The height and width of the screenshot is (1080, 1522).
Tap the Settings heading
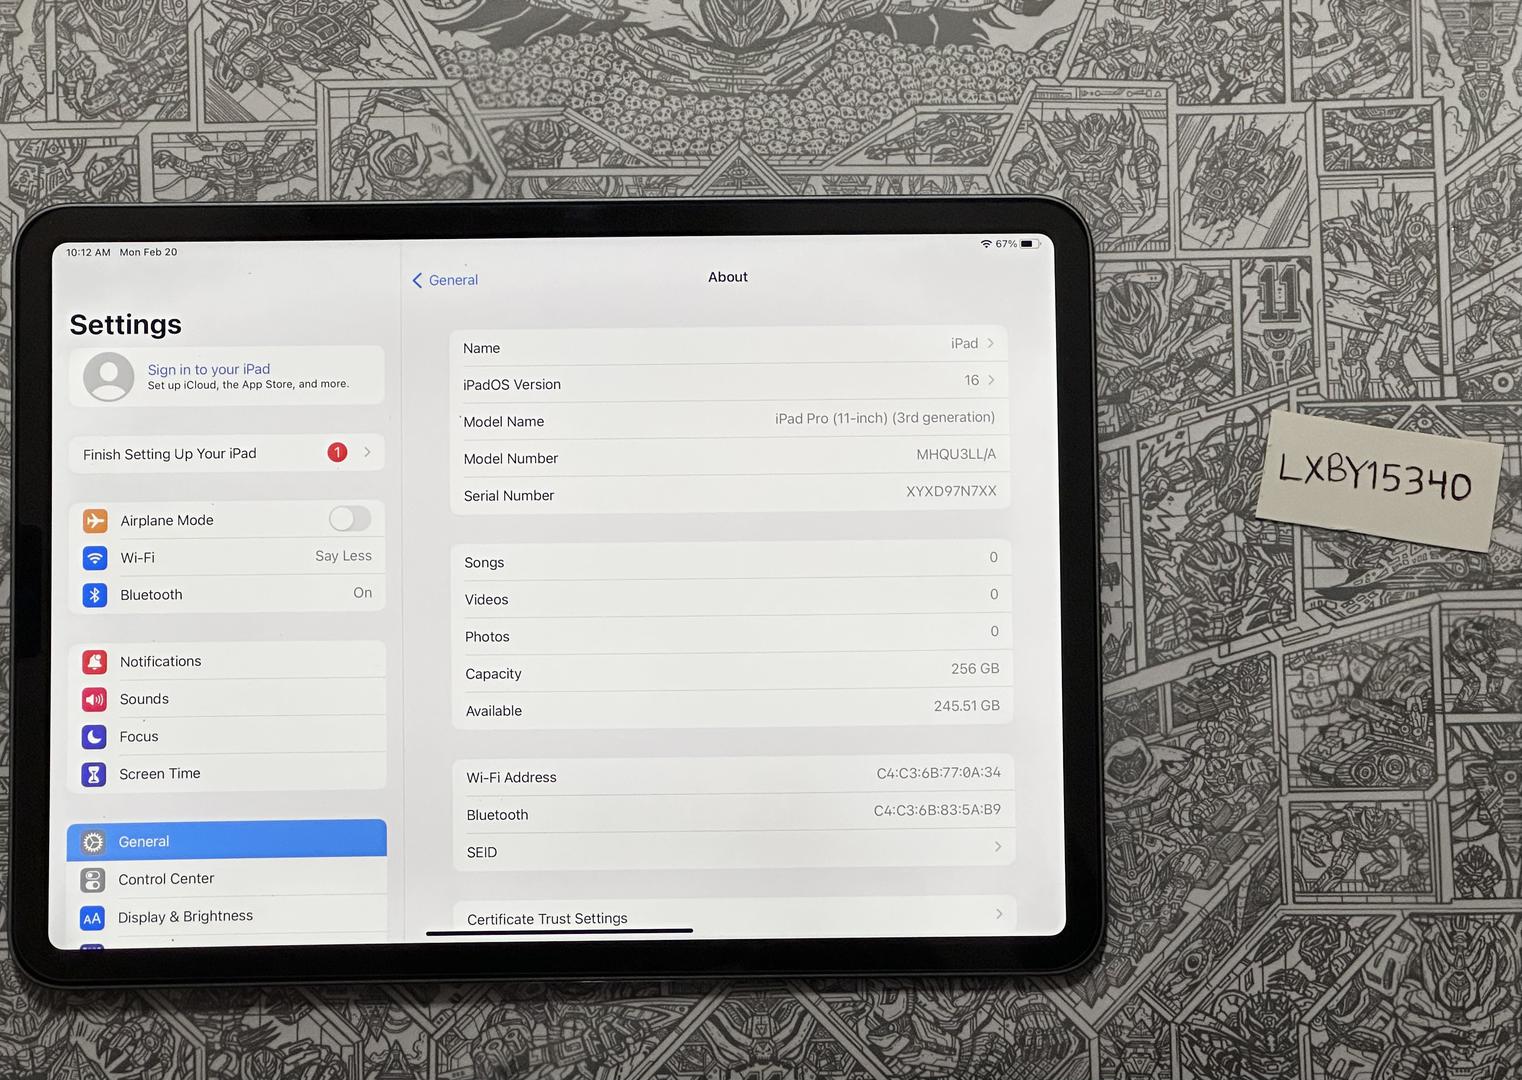(x=126, y=325)
